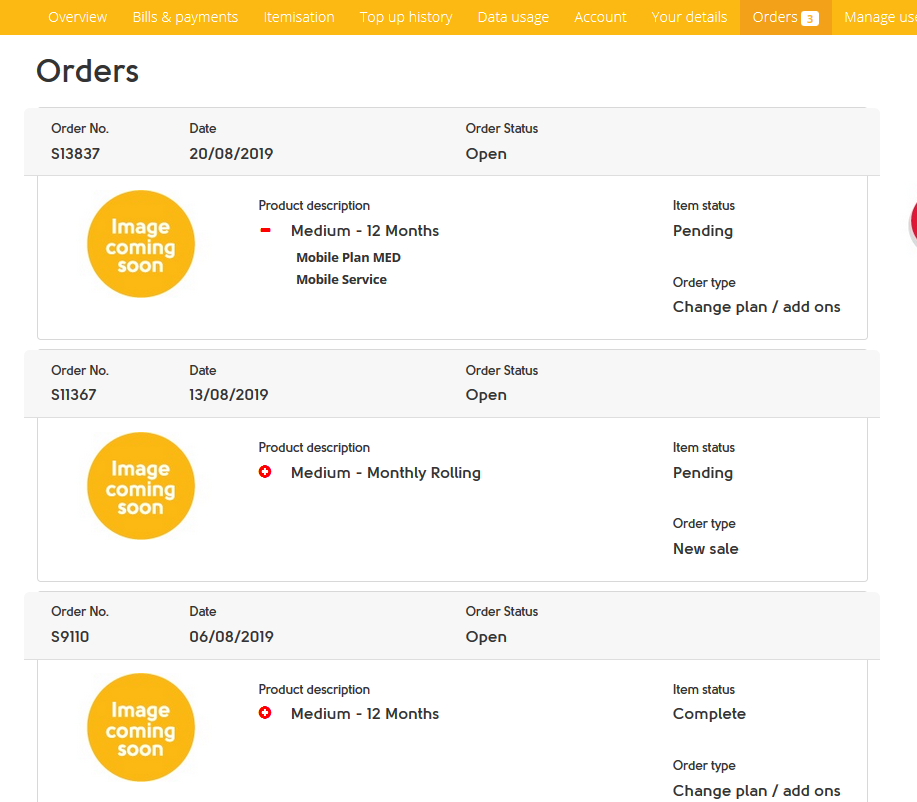Click the placeholder image for order S13837
This screenshot has height=802, width=917.
point(140,244)
